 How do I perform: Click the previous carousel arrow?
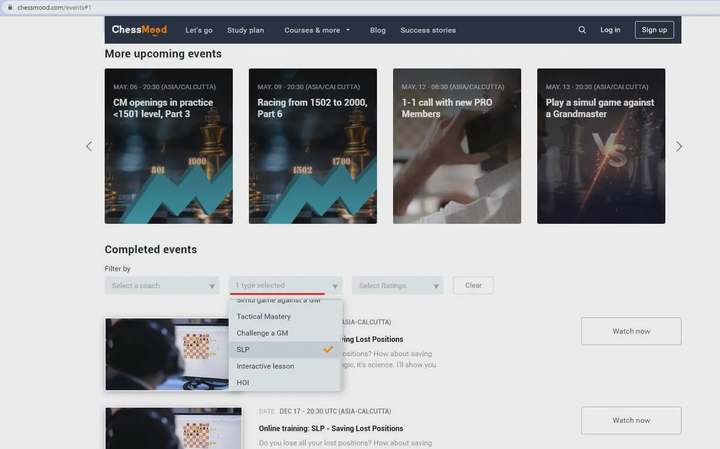point(88,146)
